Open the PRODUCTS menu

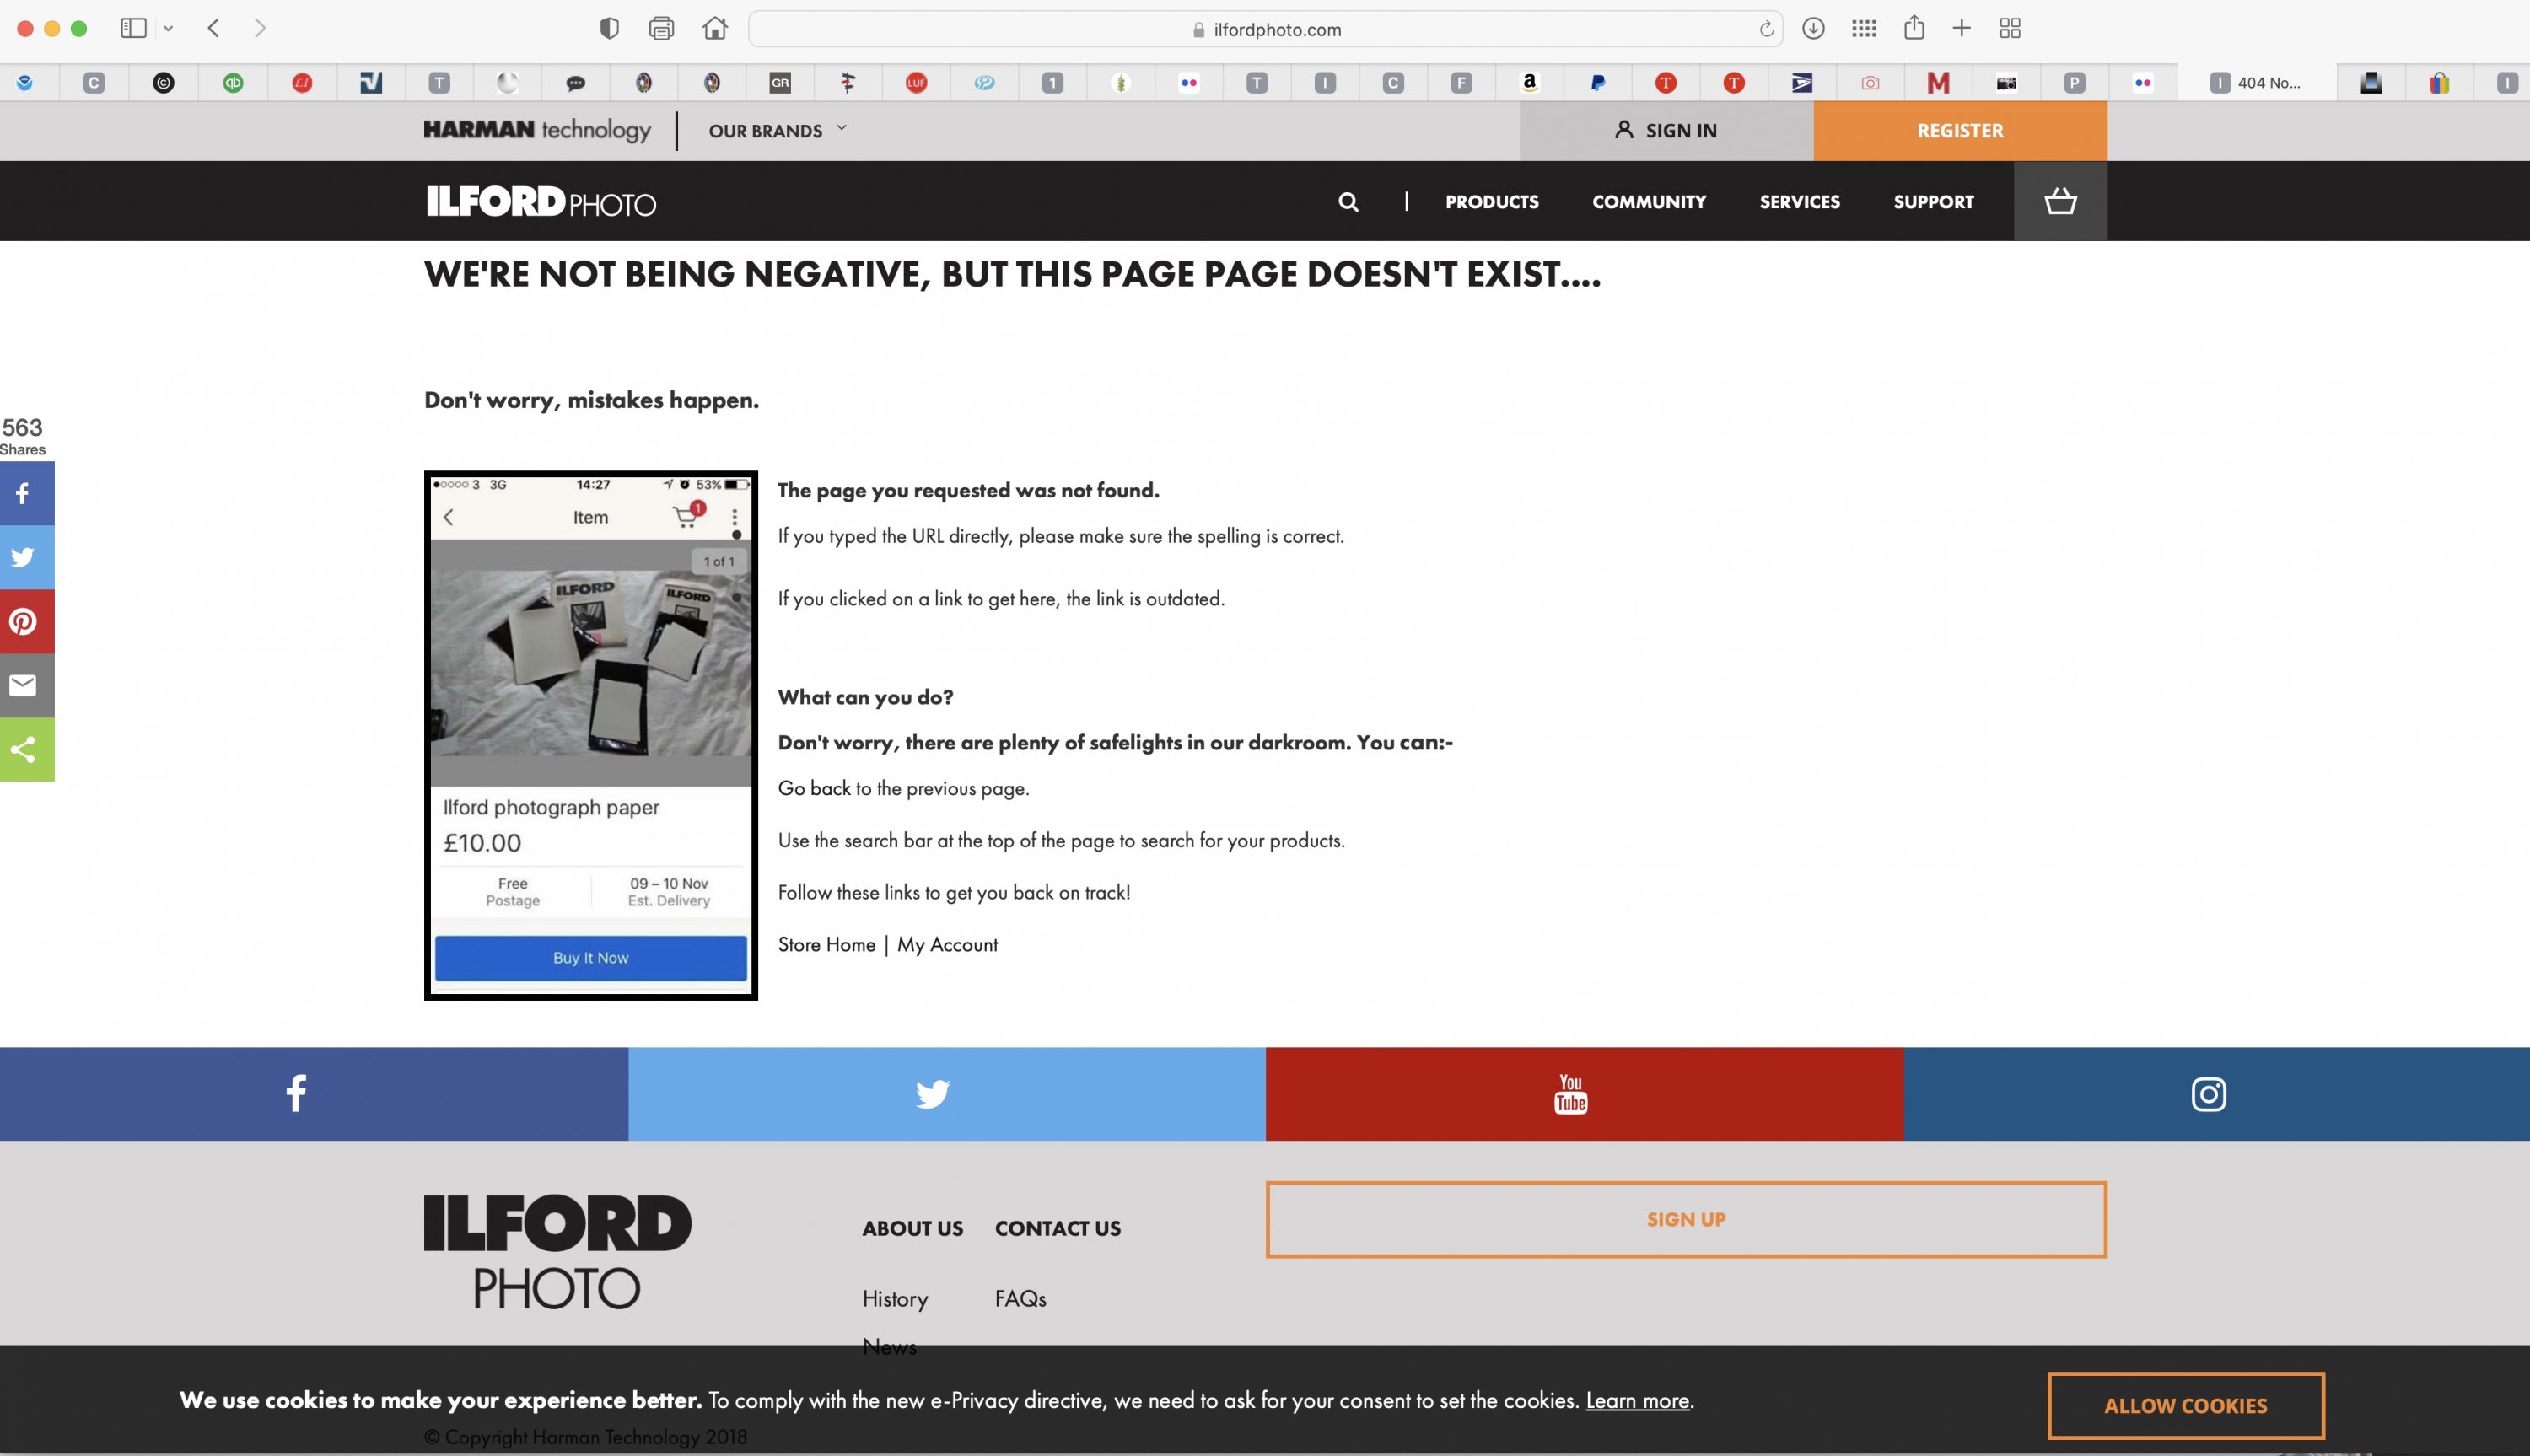coord(1492,202)
